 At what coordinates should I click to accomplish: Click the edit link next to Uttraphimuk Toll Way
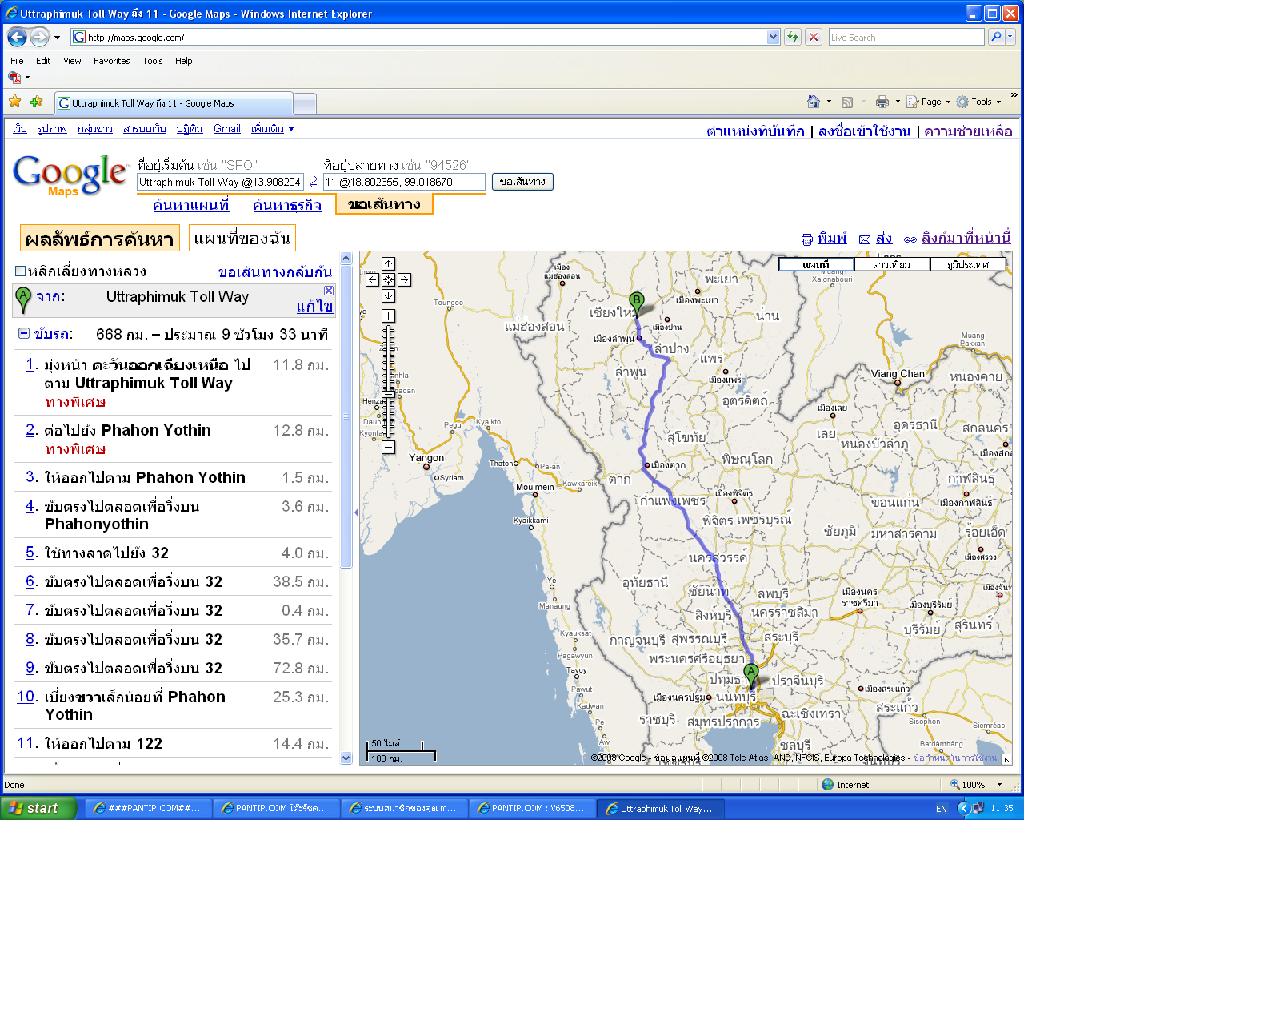click(315, 307)
